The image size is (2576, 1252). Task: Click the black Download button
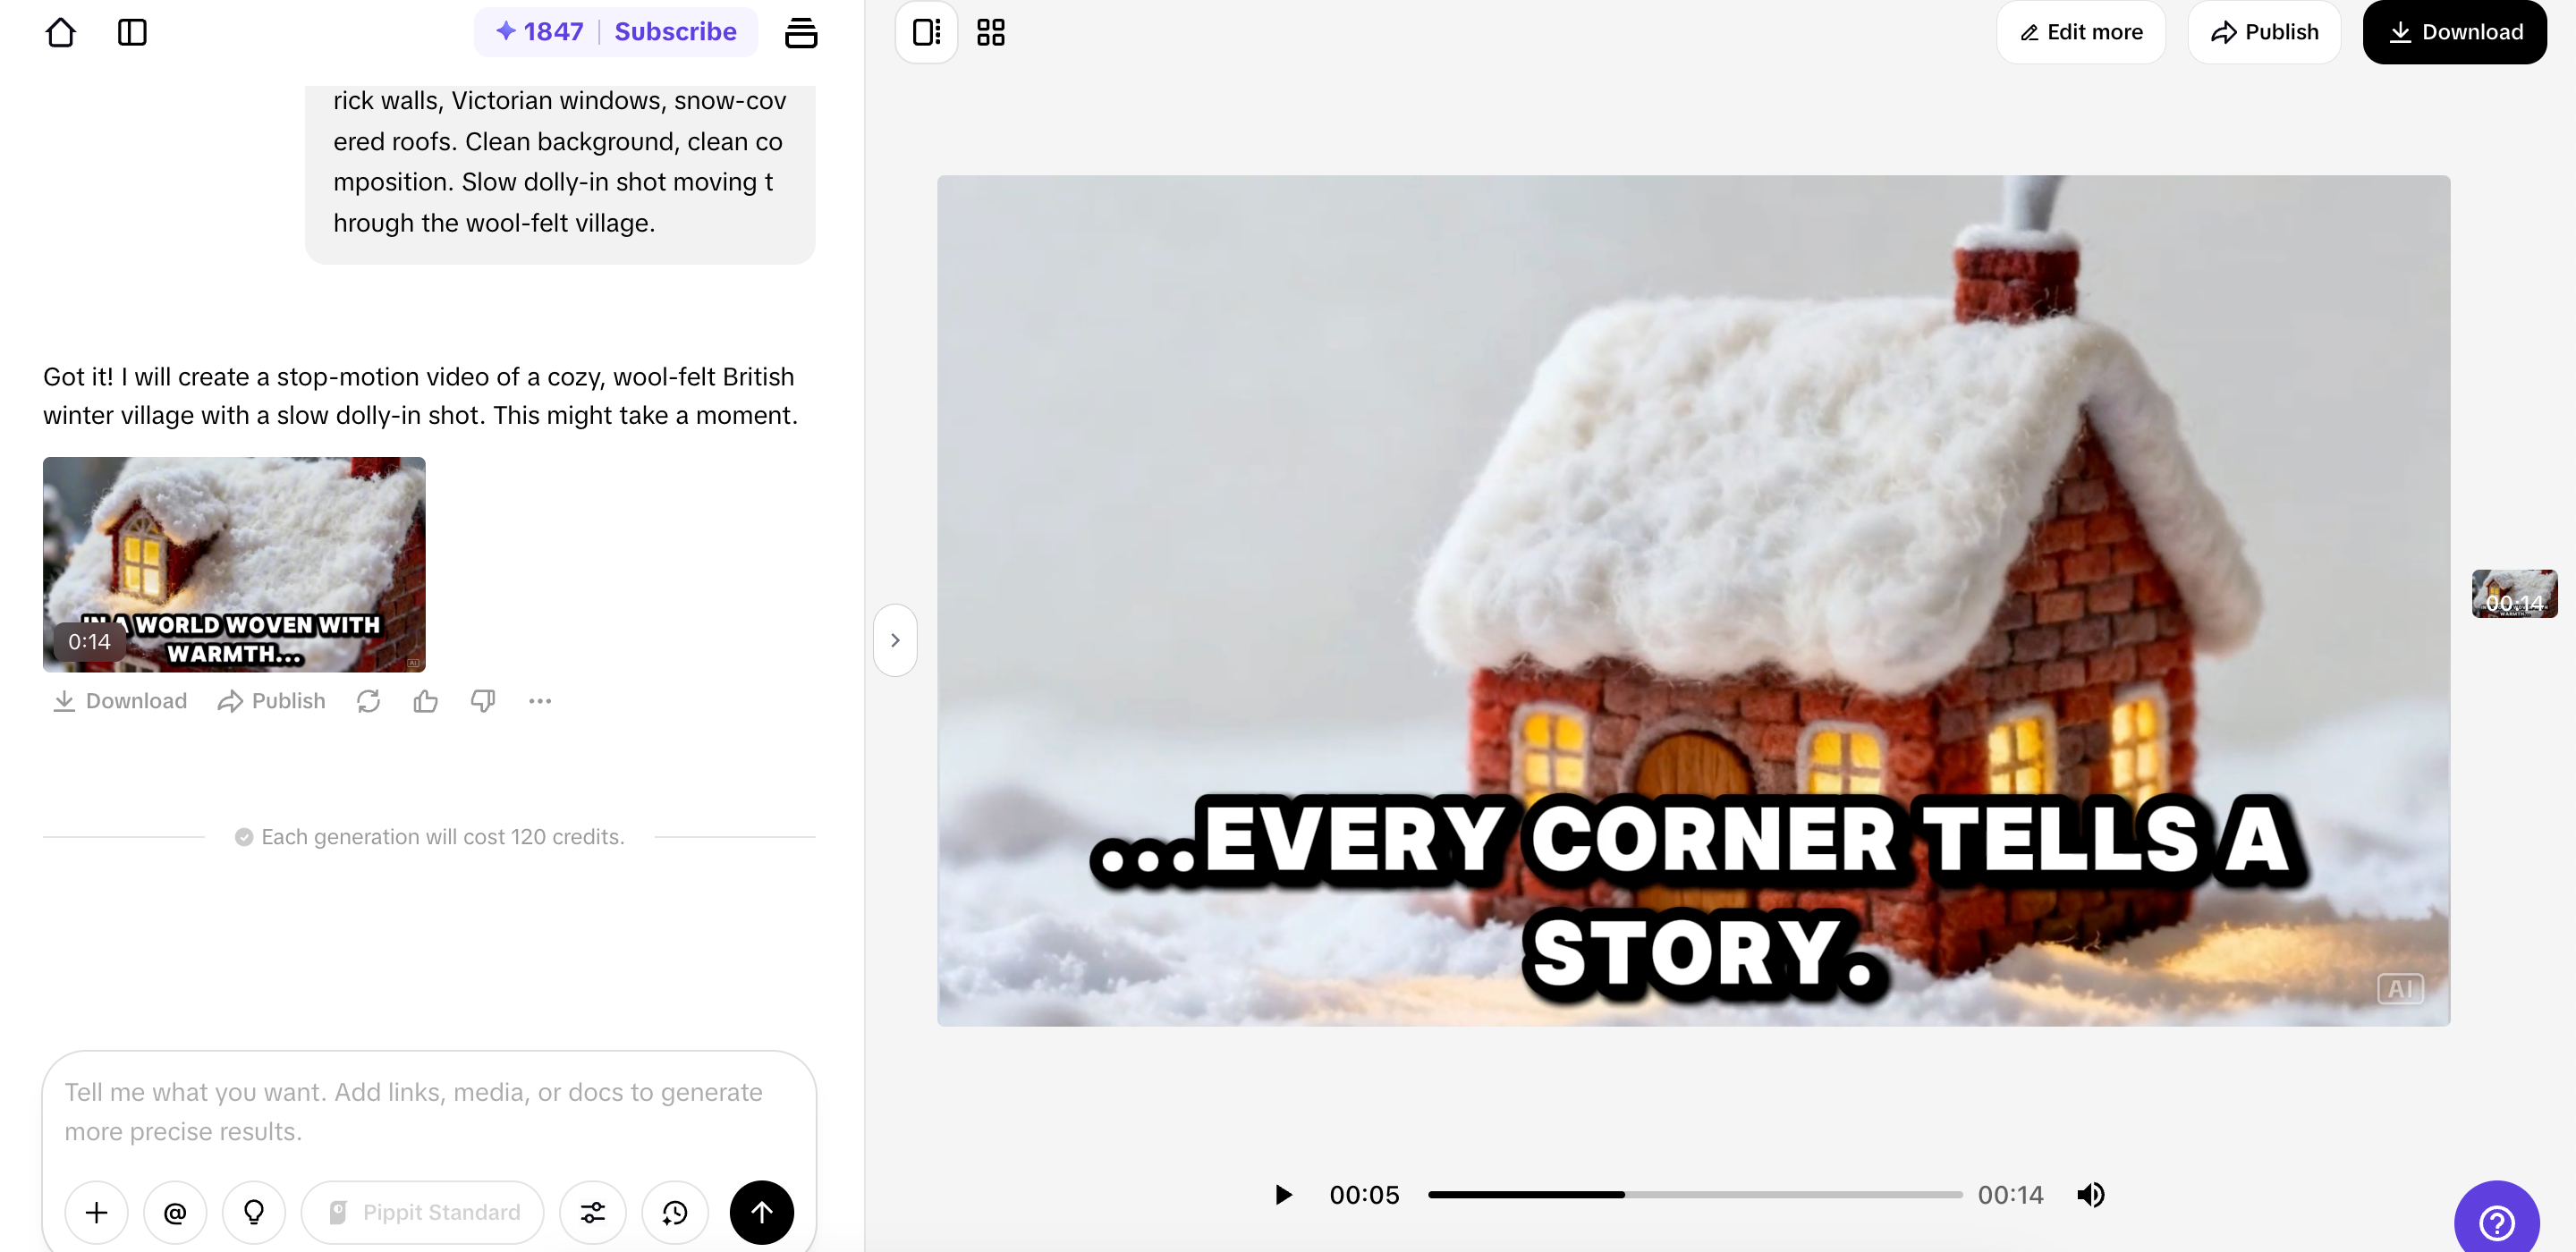[x=2454, y=32]
